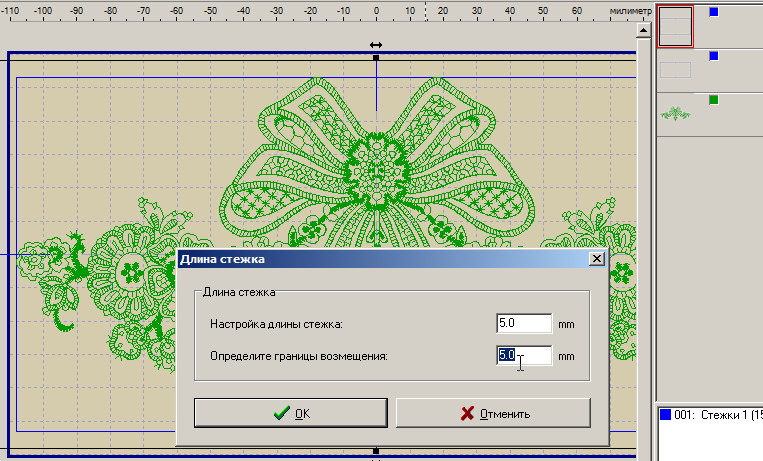The width and height of the screenshot is (763, 461).
Task: Click the blue swatch next to 001 entry
Action: [665, 415]
